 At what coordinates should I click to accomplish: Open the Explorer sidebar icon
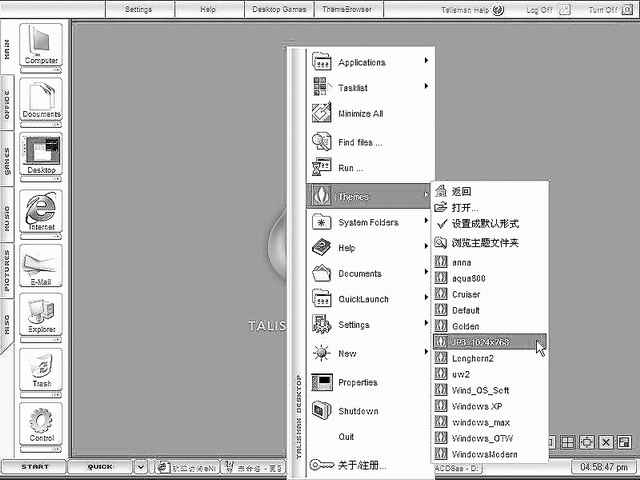(x=41, y=314)
